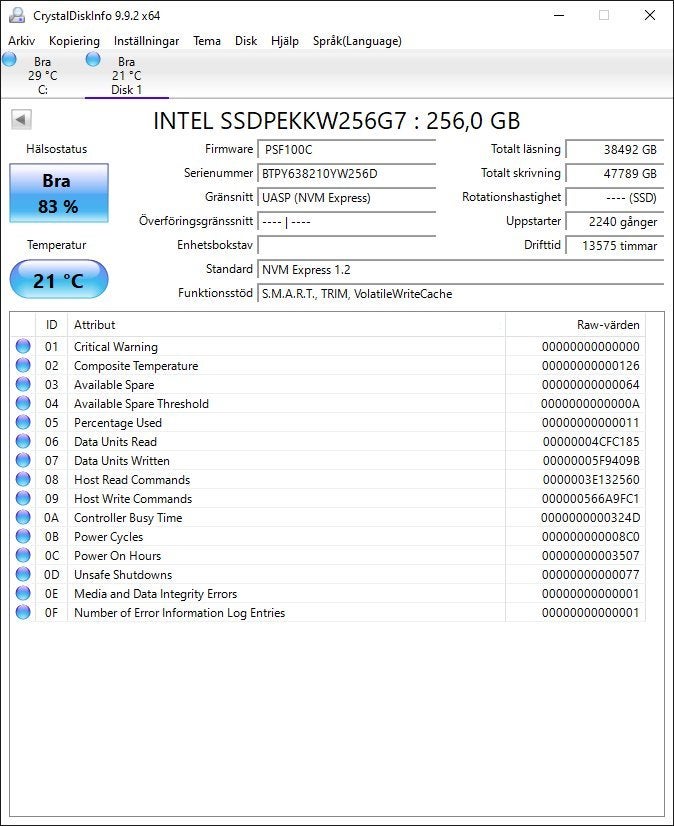674x826 pixels.
Task: Select the Percentage Used attribute text
Action: click(118, 422)
